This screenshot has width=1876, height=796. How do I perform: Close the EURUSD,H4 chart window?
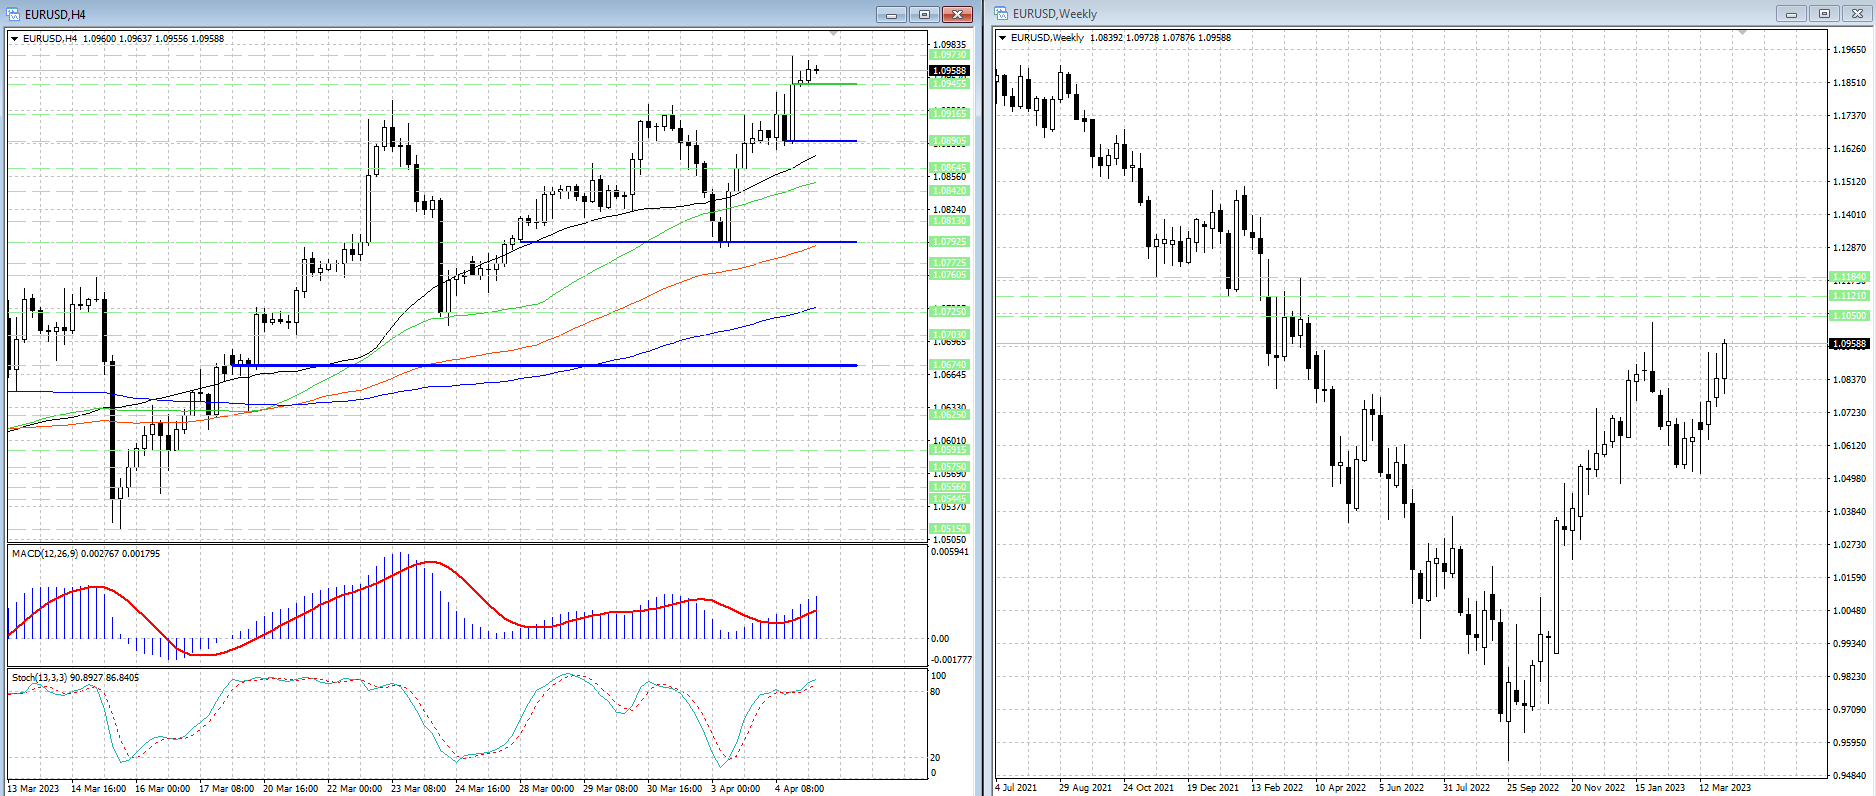point(957,14)
